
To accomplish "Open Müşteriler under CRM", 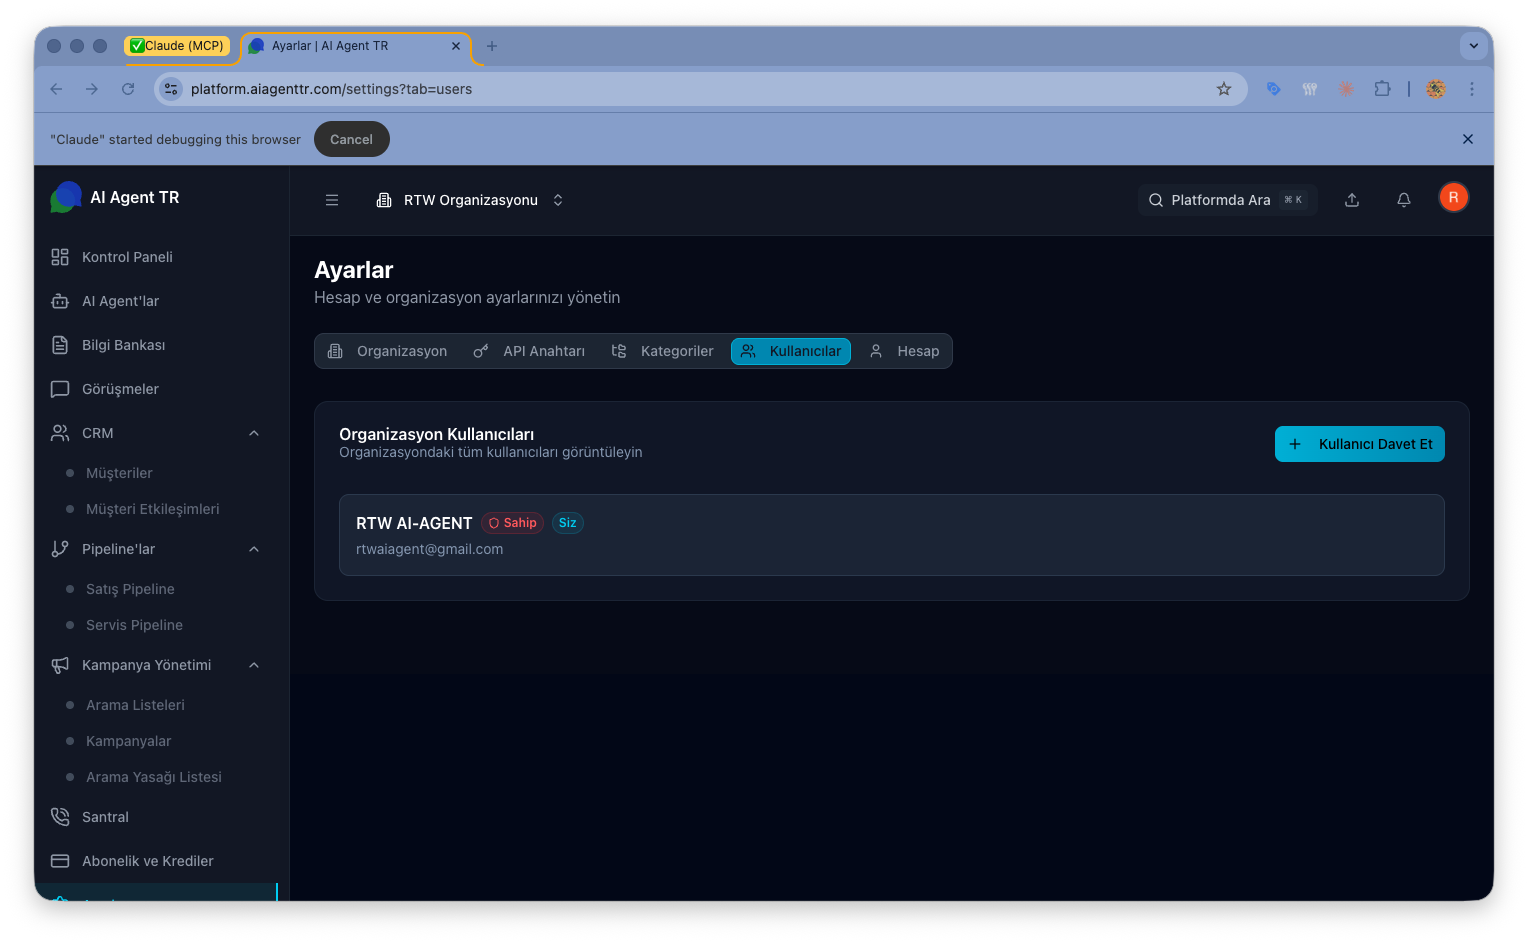I will pos(119,473).
